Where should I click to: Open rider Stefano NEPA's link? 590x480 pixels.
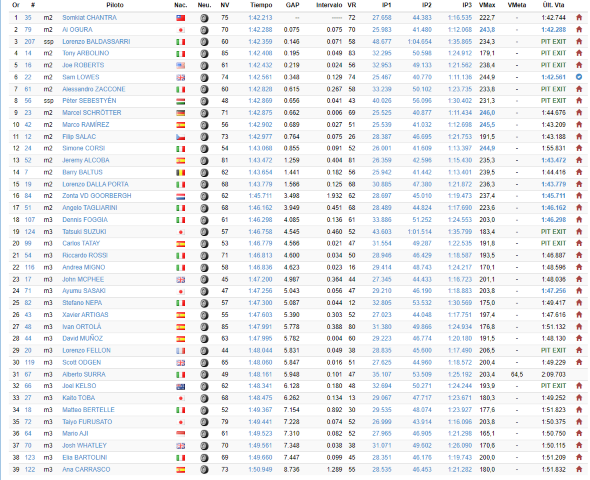click(82, 303)
